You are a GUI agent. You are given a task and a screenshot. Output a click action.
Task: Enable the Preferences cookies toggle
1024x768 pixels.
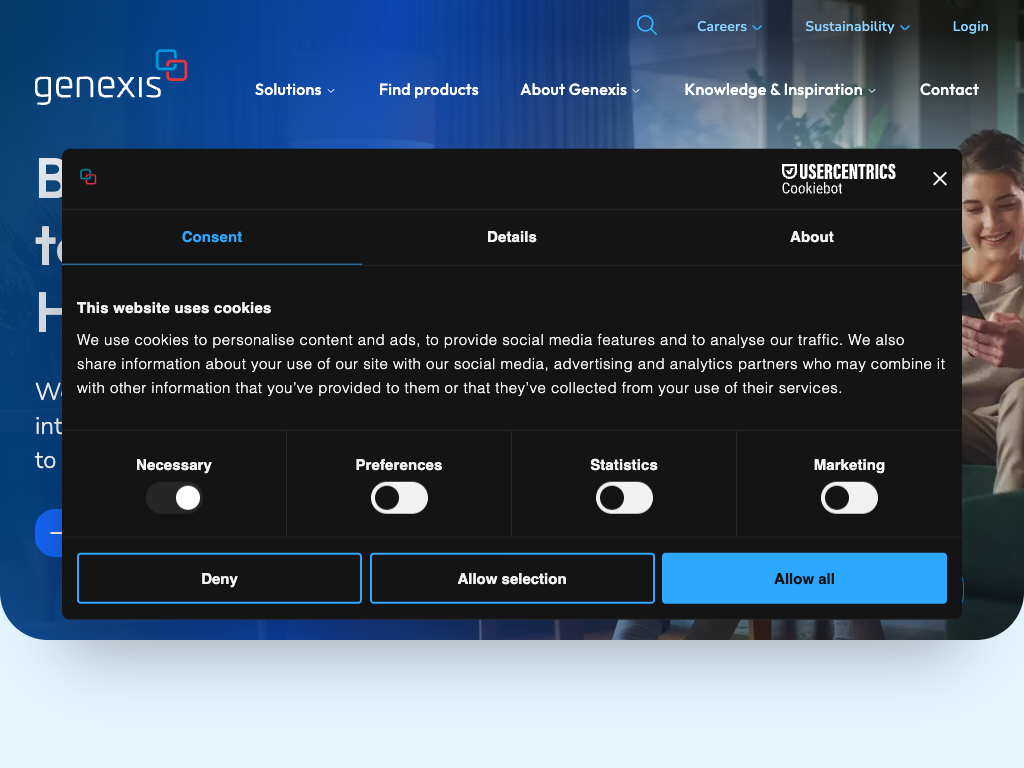pyautogui.click(x=399, y=498)
